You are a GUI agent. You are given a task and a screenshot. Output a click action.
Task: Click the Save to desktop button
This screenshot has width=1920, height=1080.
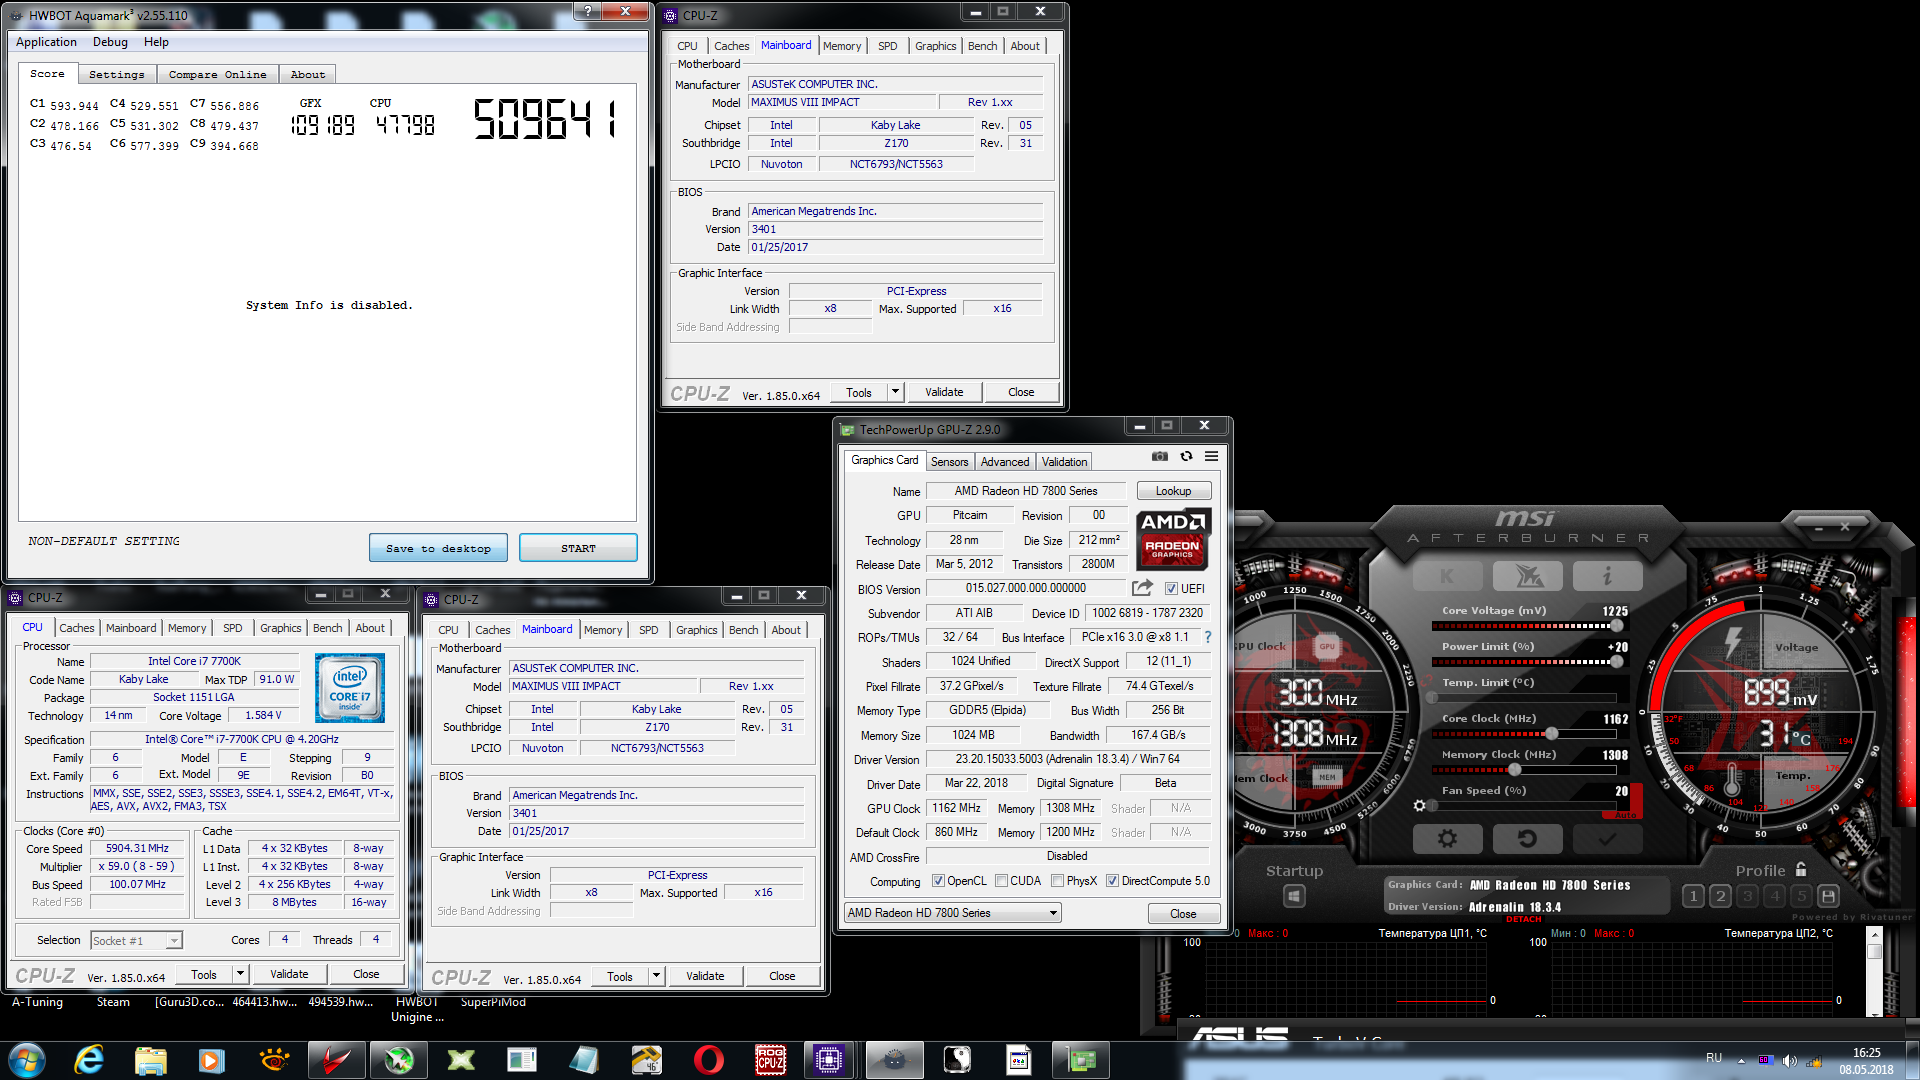(x=438, y=548)
